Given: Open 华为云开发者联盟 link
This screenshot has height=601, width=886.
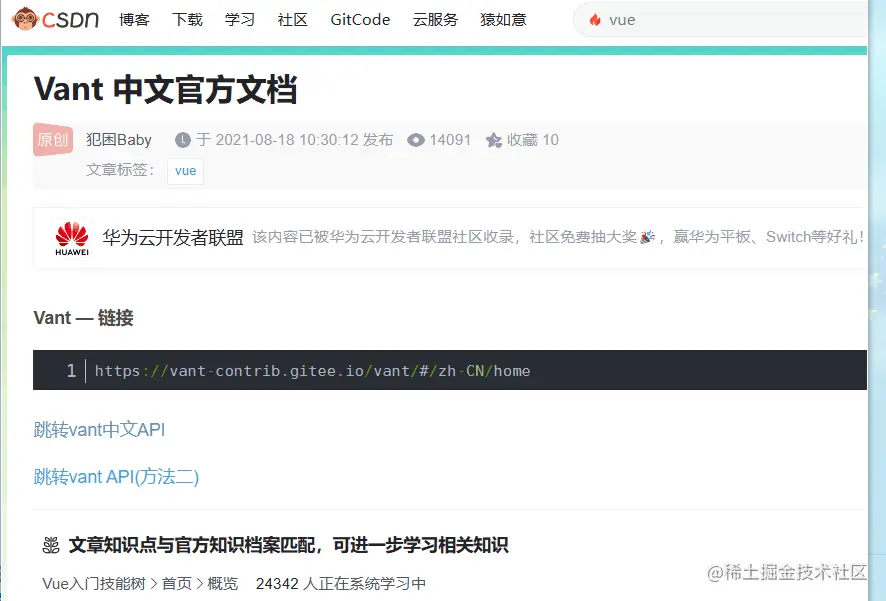Looking at the screenshot, I should coord(173,238).
